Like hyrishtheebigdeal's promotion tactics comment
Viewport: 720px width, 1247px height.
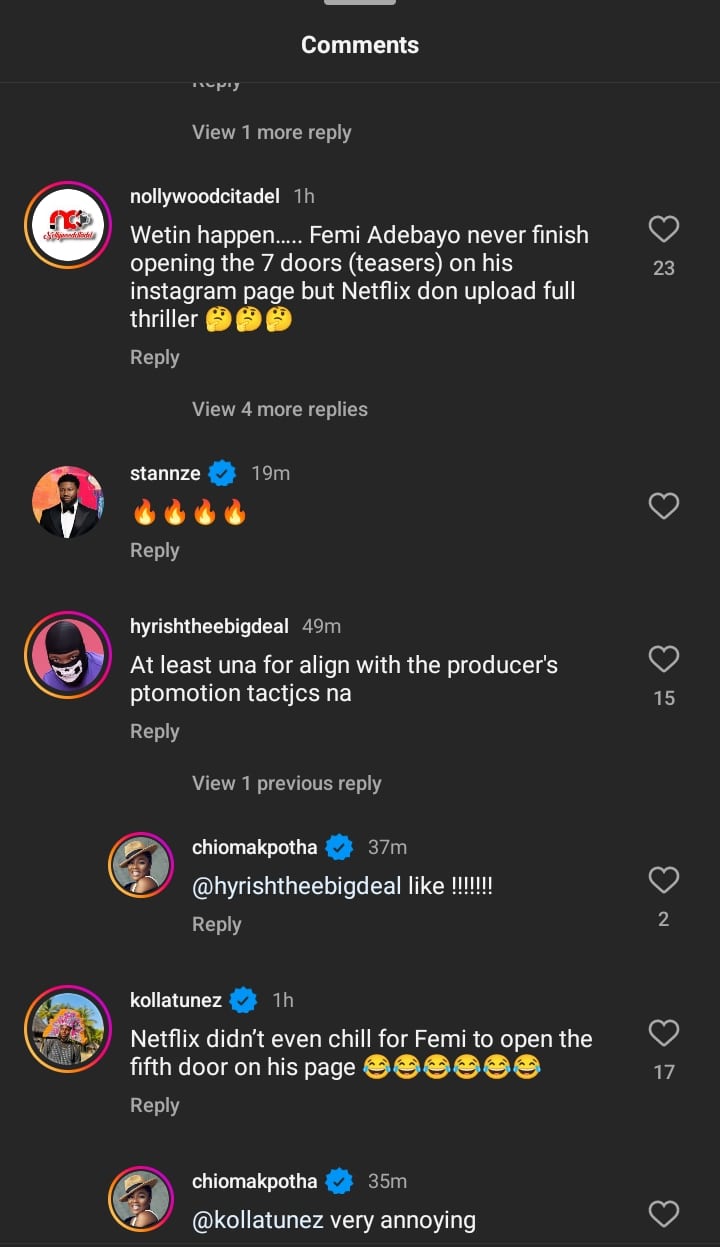point(664,659)
